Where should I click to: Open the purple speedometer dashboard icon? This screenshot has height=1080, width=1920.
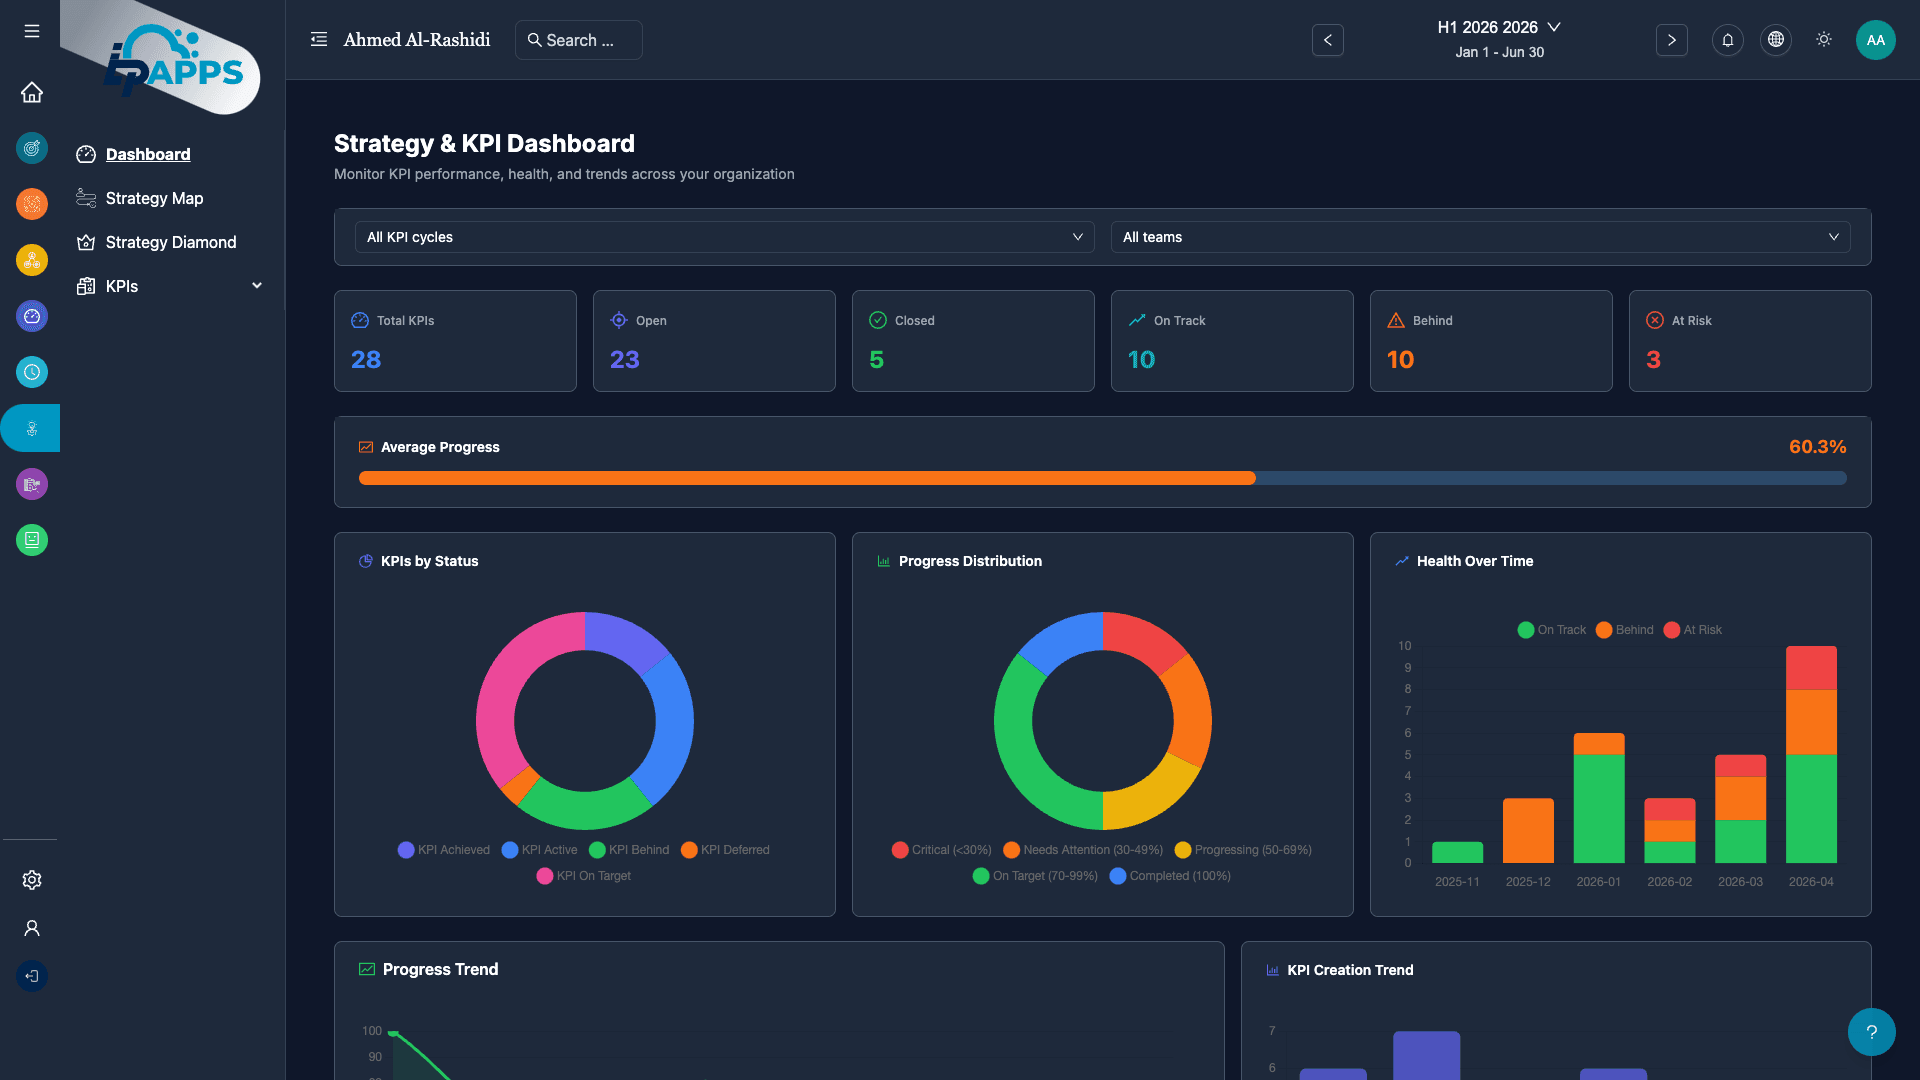[x=32, y=316]
